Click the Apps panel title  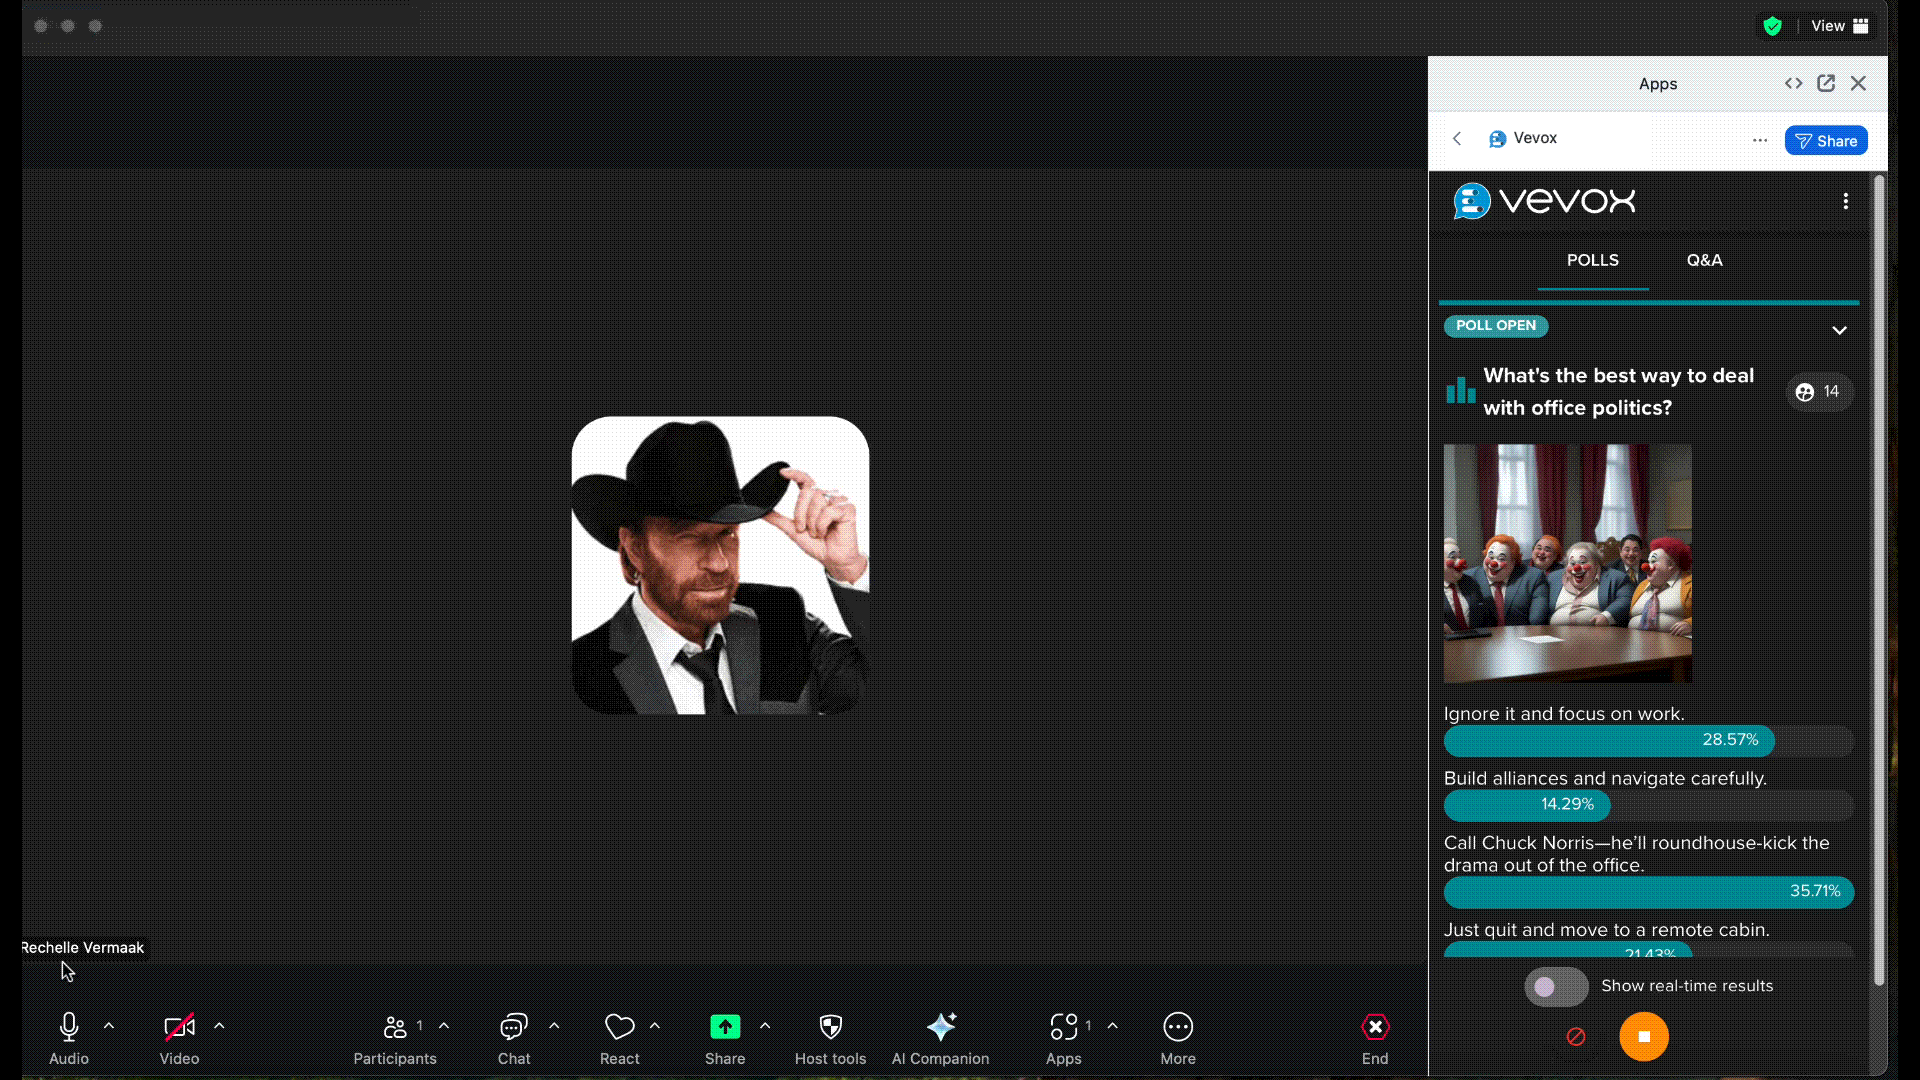1657,84
